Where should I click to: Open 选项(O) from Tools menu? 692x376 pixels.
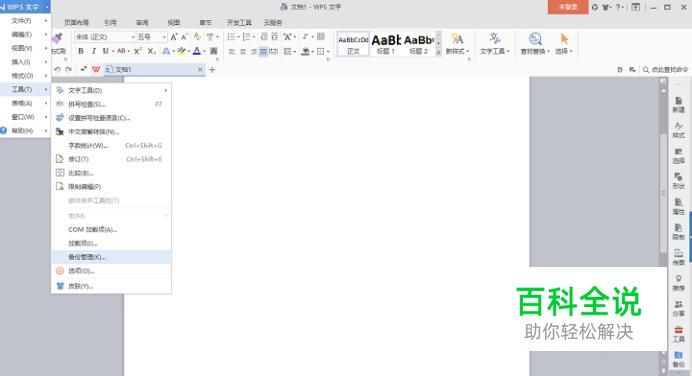(x=111, y=271)
